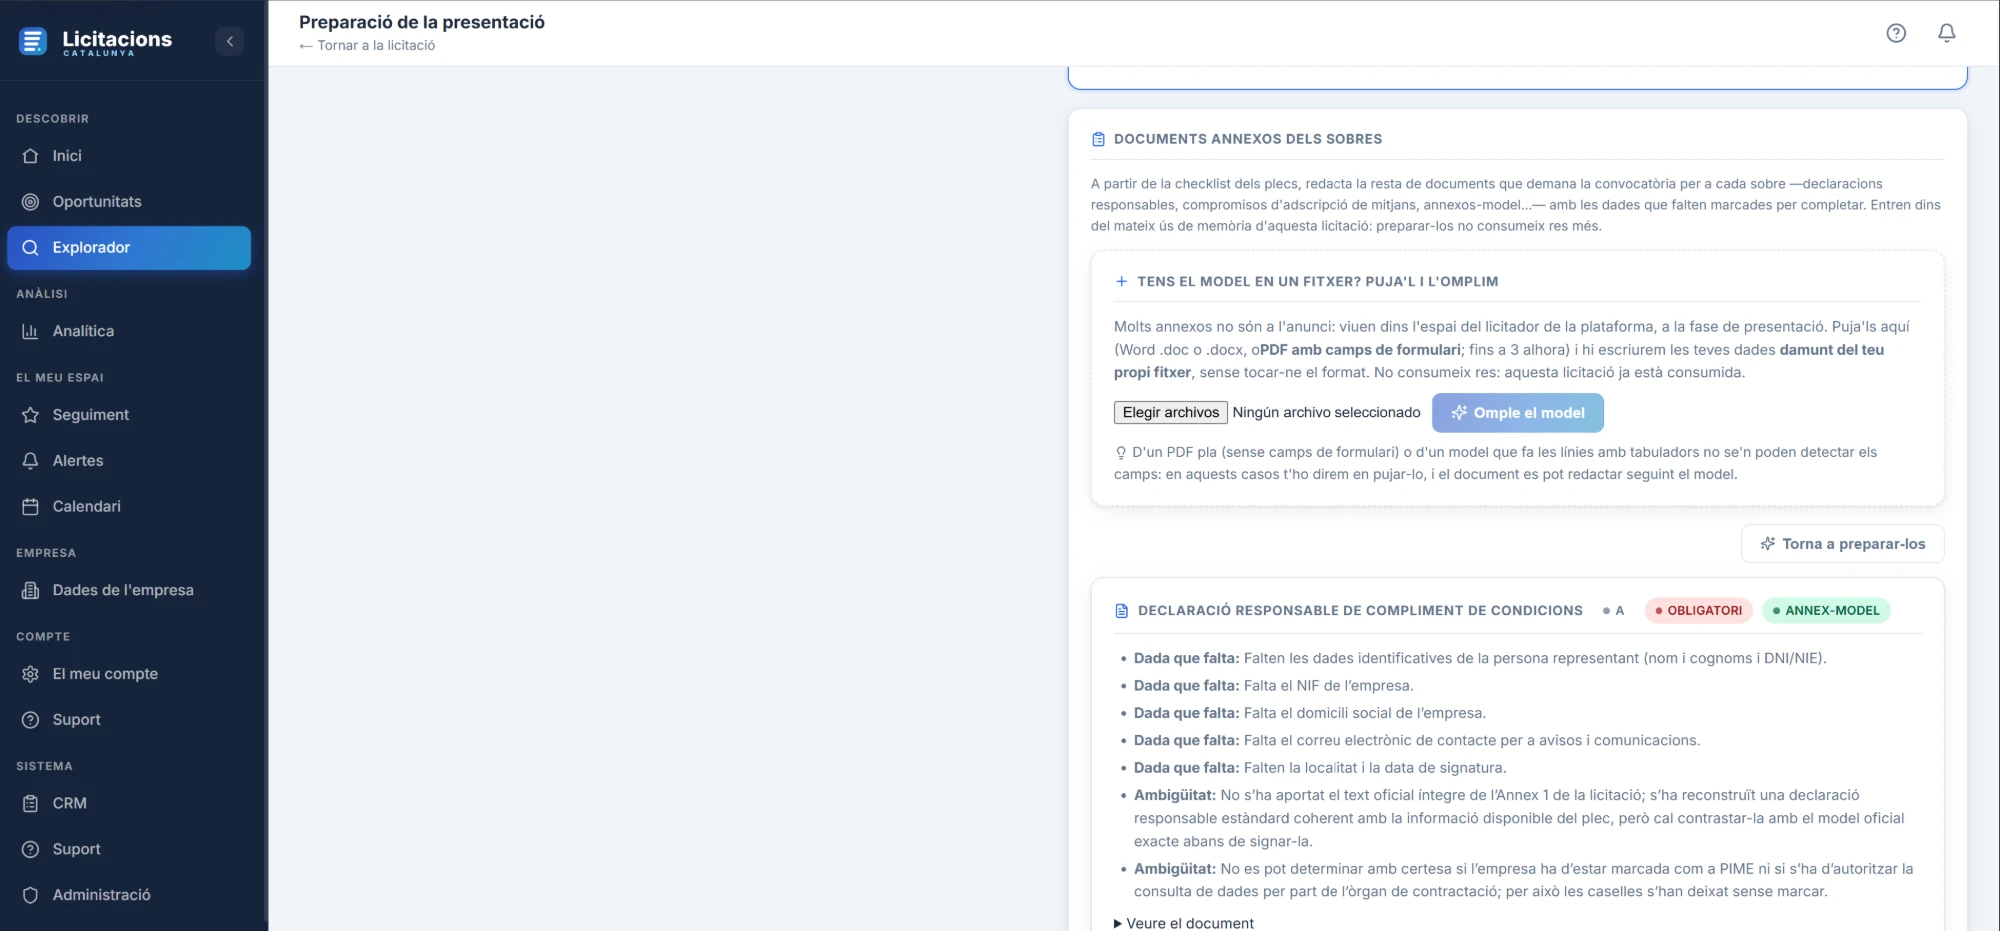Screen dimensions: 2000x931
Task: Click the CRM clipboard icon
Action: point(31,803)
